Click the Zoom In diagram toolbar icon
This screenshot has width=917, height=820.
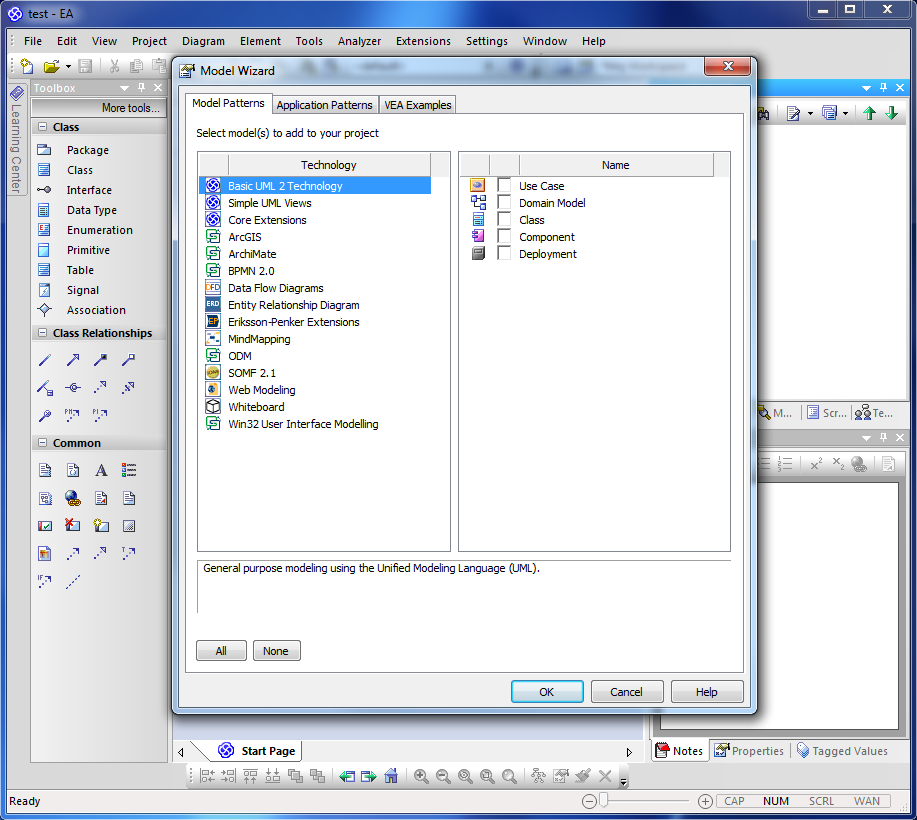coord(420,776)
